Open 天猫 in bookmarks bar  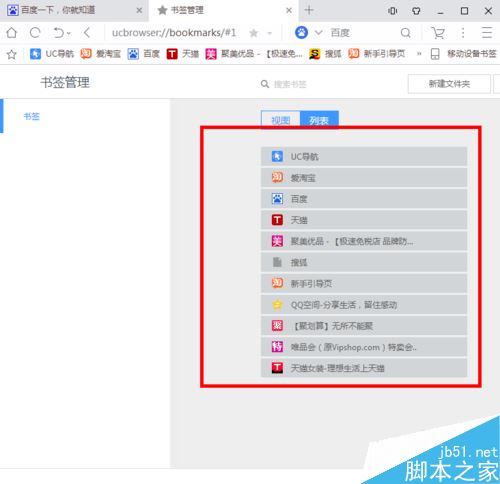(x=183, y=54)
